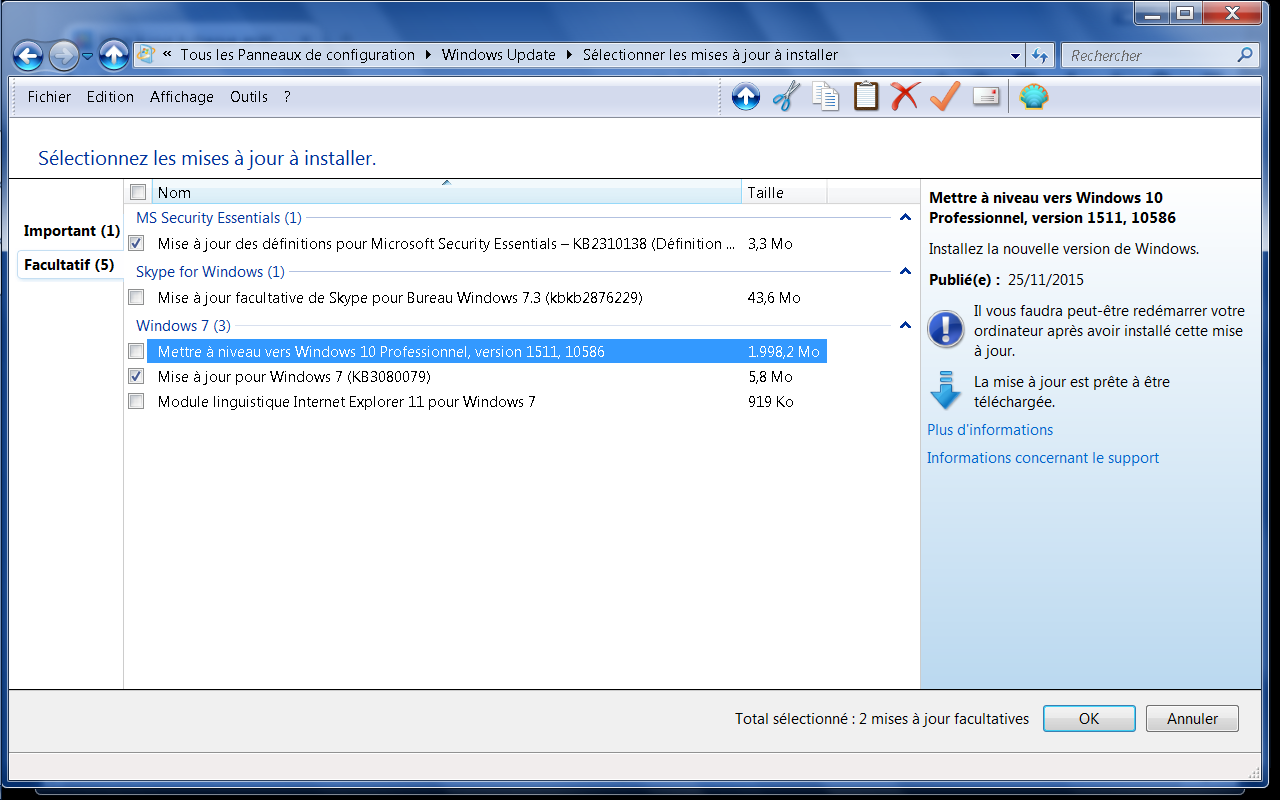
Task: Open the recent pages dropdown arrow
Action: click(x=87, y=56)
